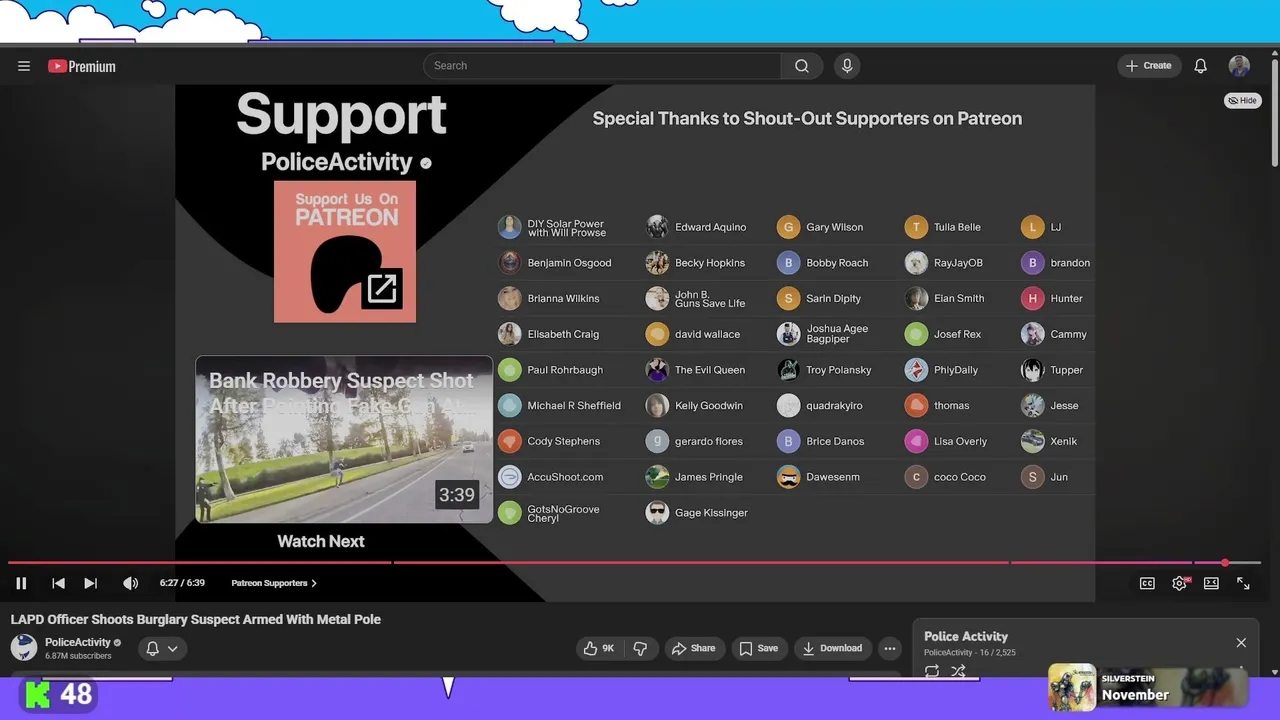Viewport: 1280px width, 720px height.
Task: Toggle loop playlist icon
Action: click(x=932, y=672)
